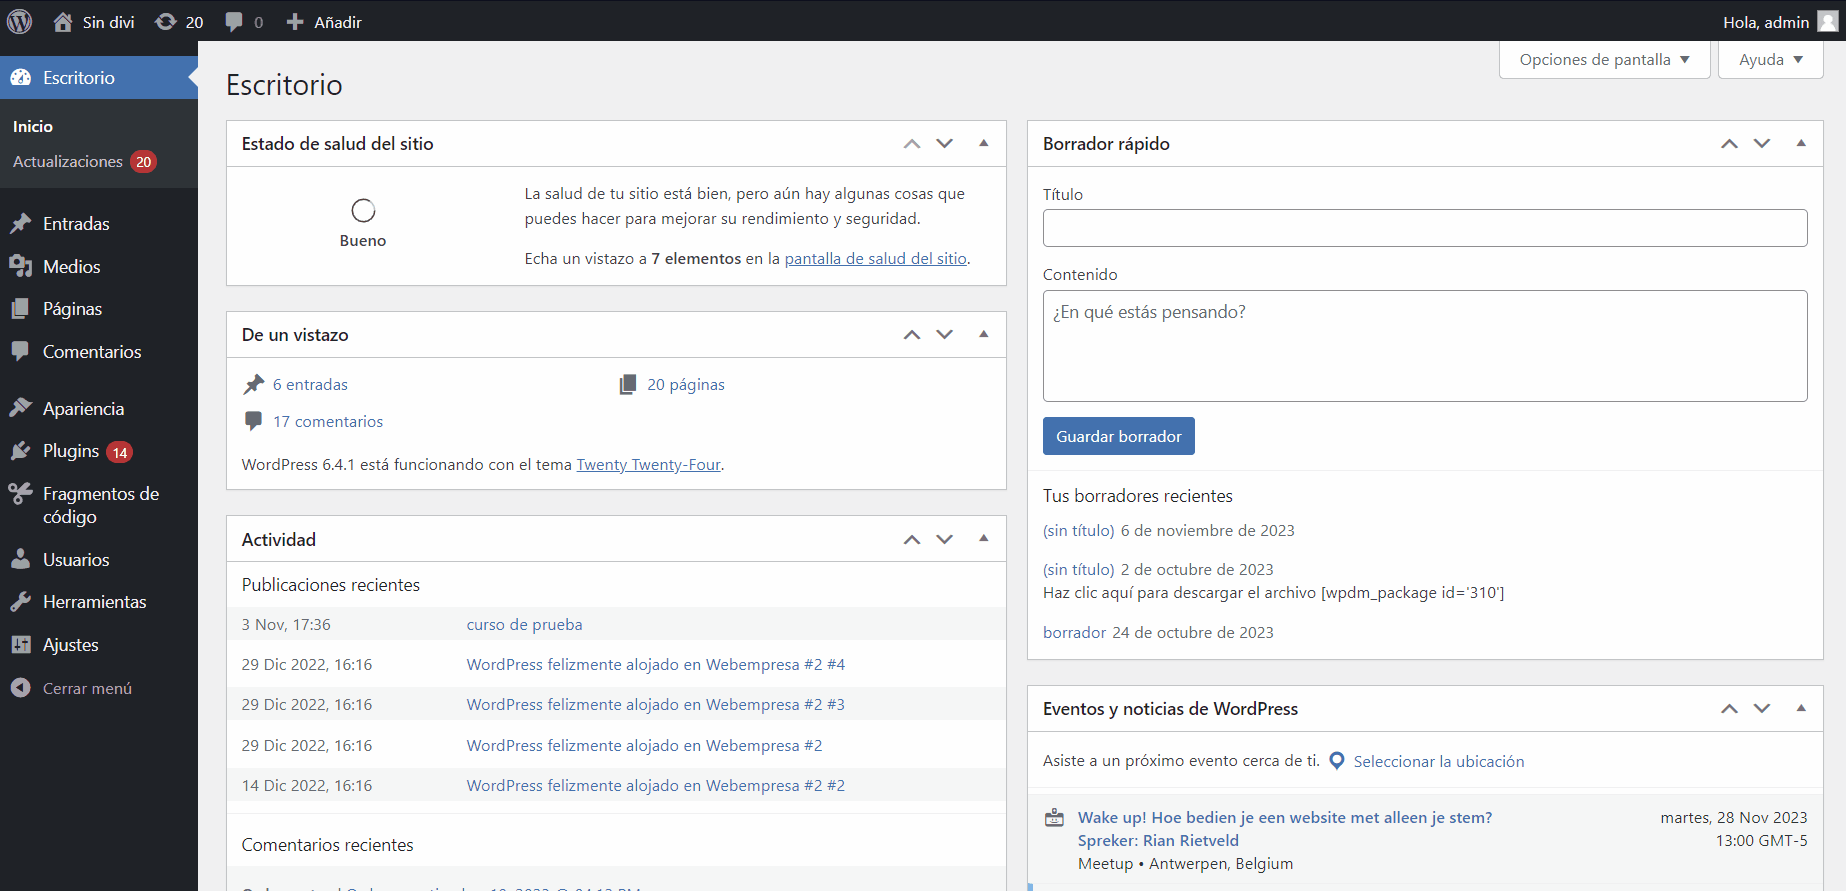Screen dimensions: 1846x891
Task: Open Fragmentos de código snippets menu
Action: [100, 505]
